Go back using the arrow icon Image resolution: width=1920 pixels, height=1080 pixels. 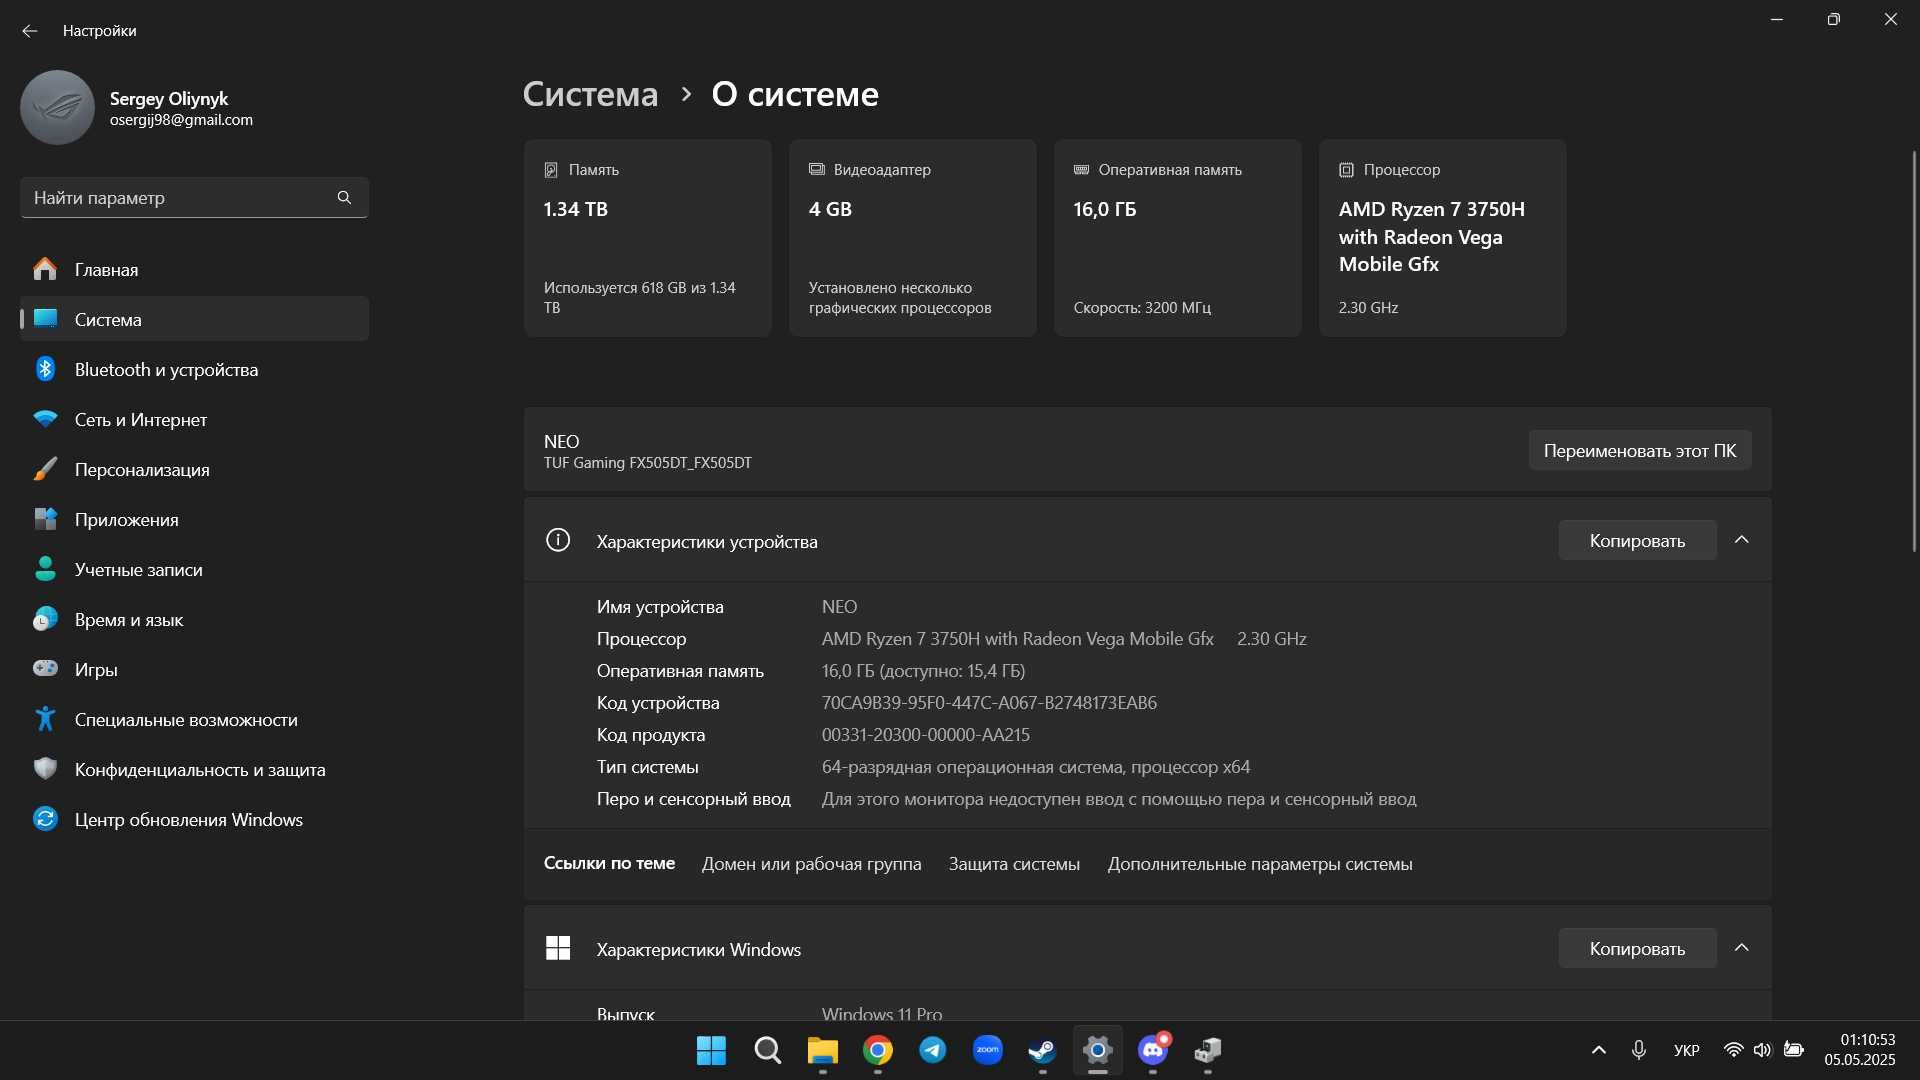(x=30, y=31)
